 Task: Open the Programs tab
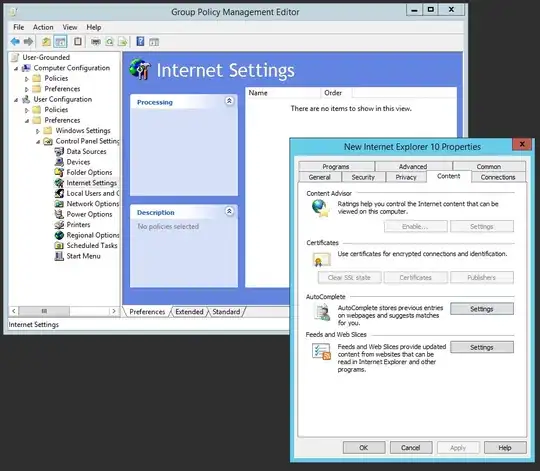point(336,166)
